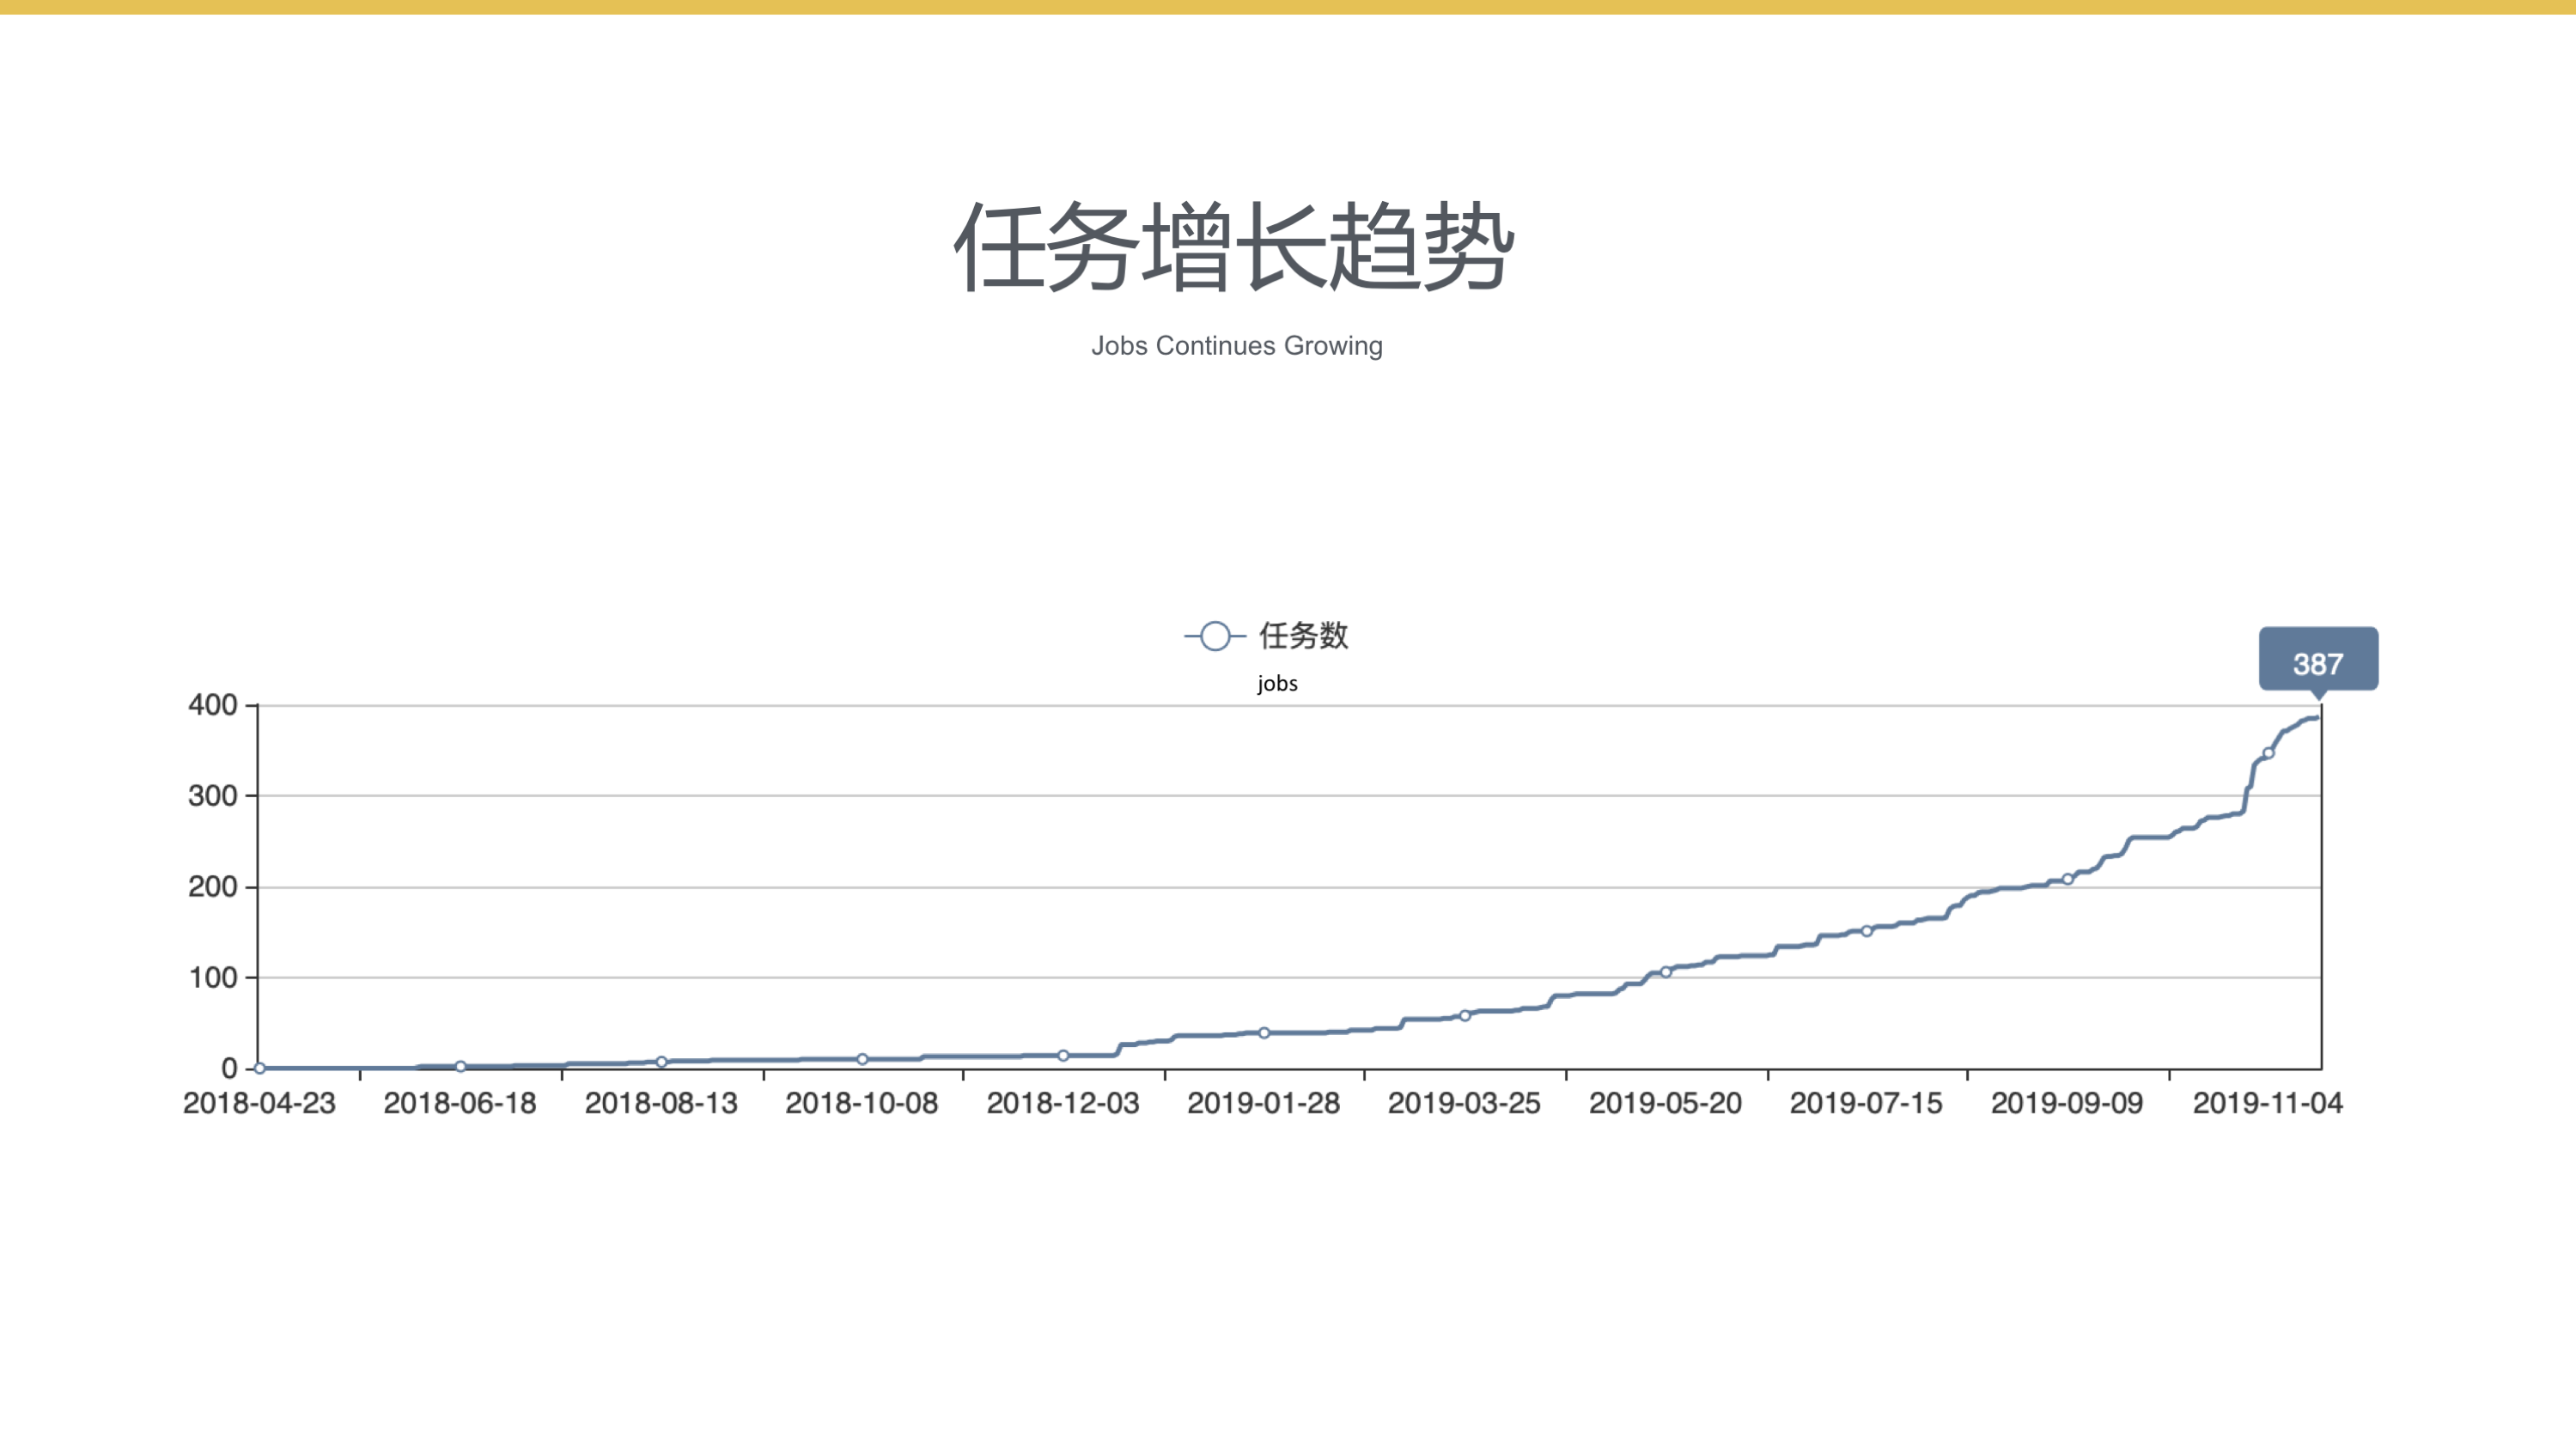Viewport: 2576px width, 1449px height.
Task: Select the subtitle Jobs Continues Growing
Action: tap(1237, 346)
